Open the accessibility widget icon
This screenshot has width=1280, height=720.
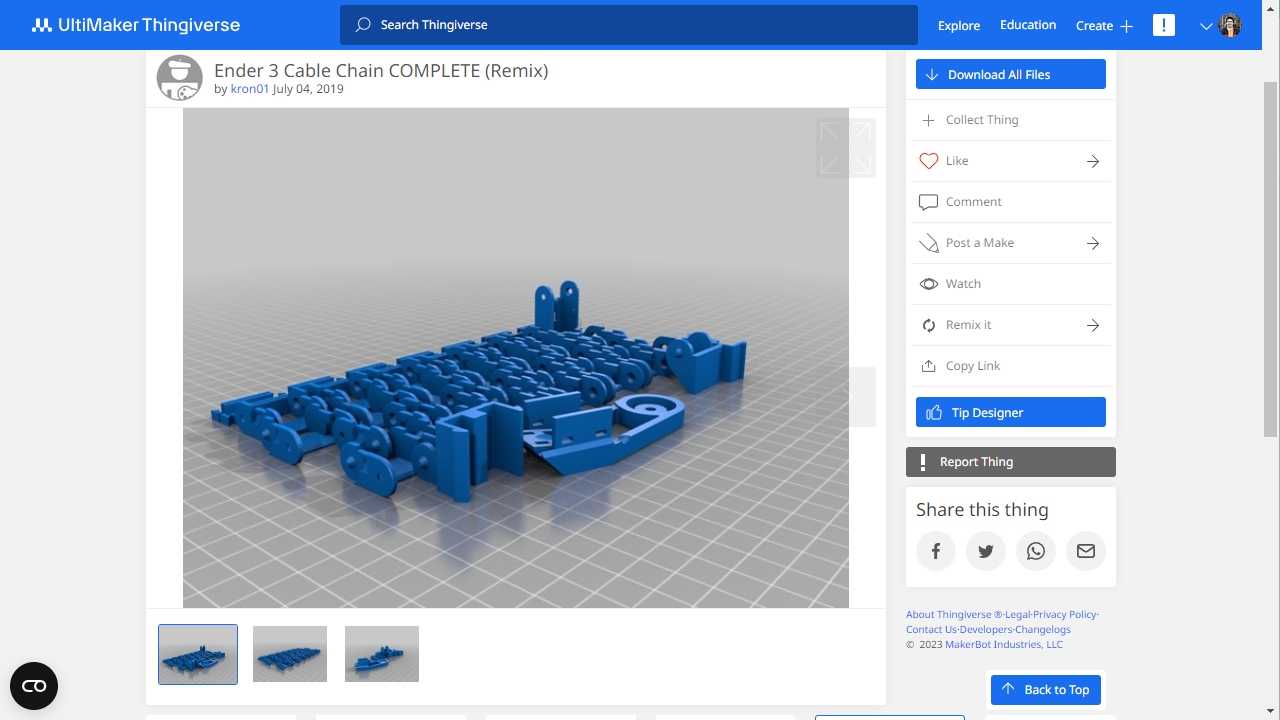pyautogui.click(x=34, y=686)
